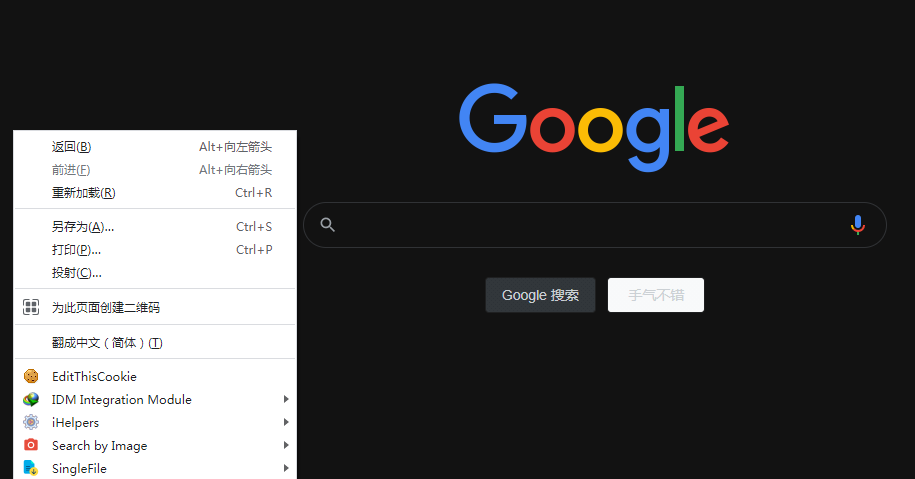Click the iHelpers gear icon

[31, 422]
